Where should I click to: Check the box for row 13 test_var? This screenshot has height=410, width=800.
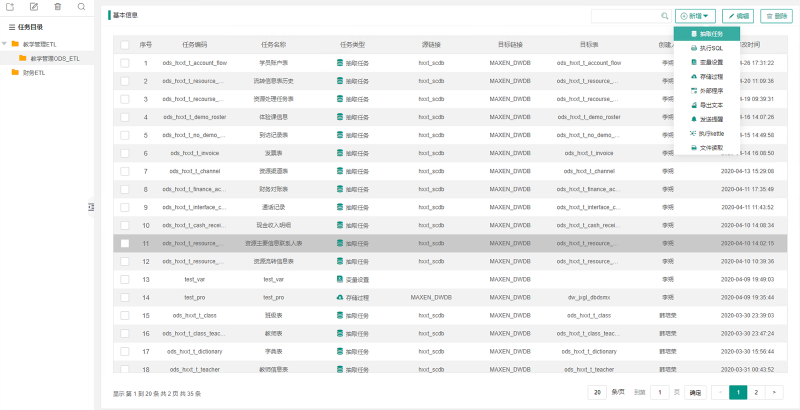point(125,279)
